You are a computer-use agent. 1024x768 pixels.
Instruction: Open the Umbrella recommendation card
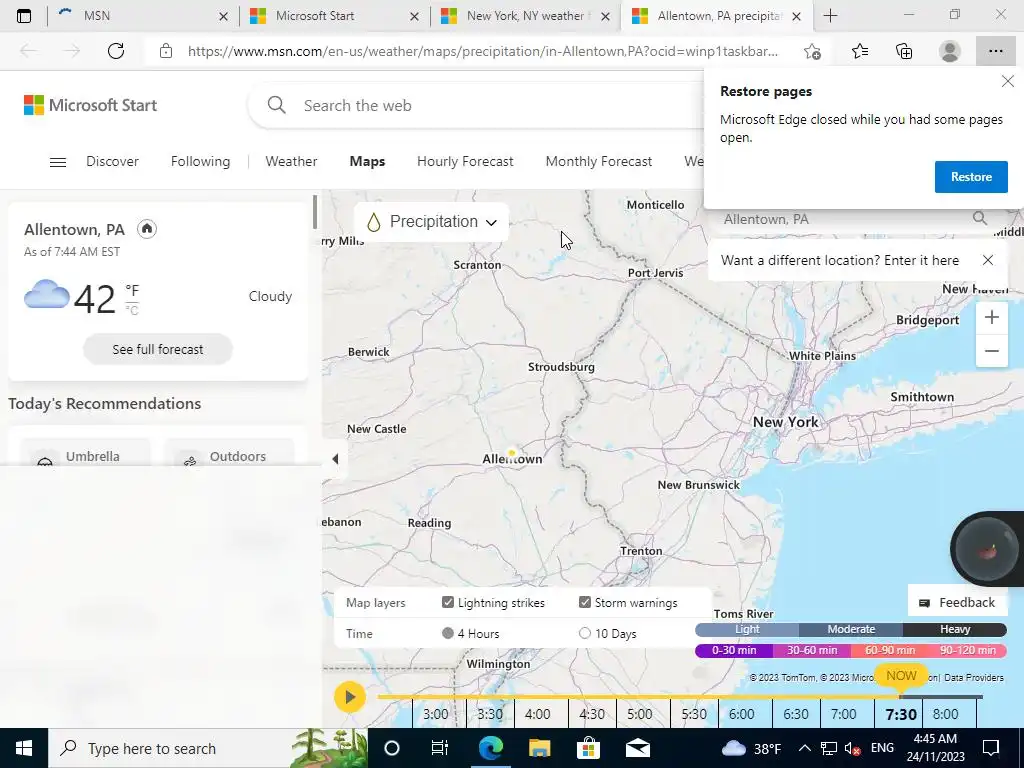click(86, 453)
